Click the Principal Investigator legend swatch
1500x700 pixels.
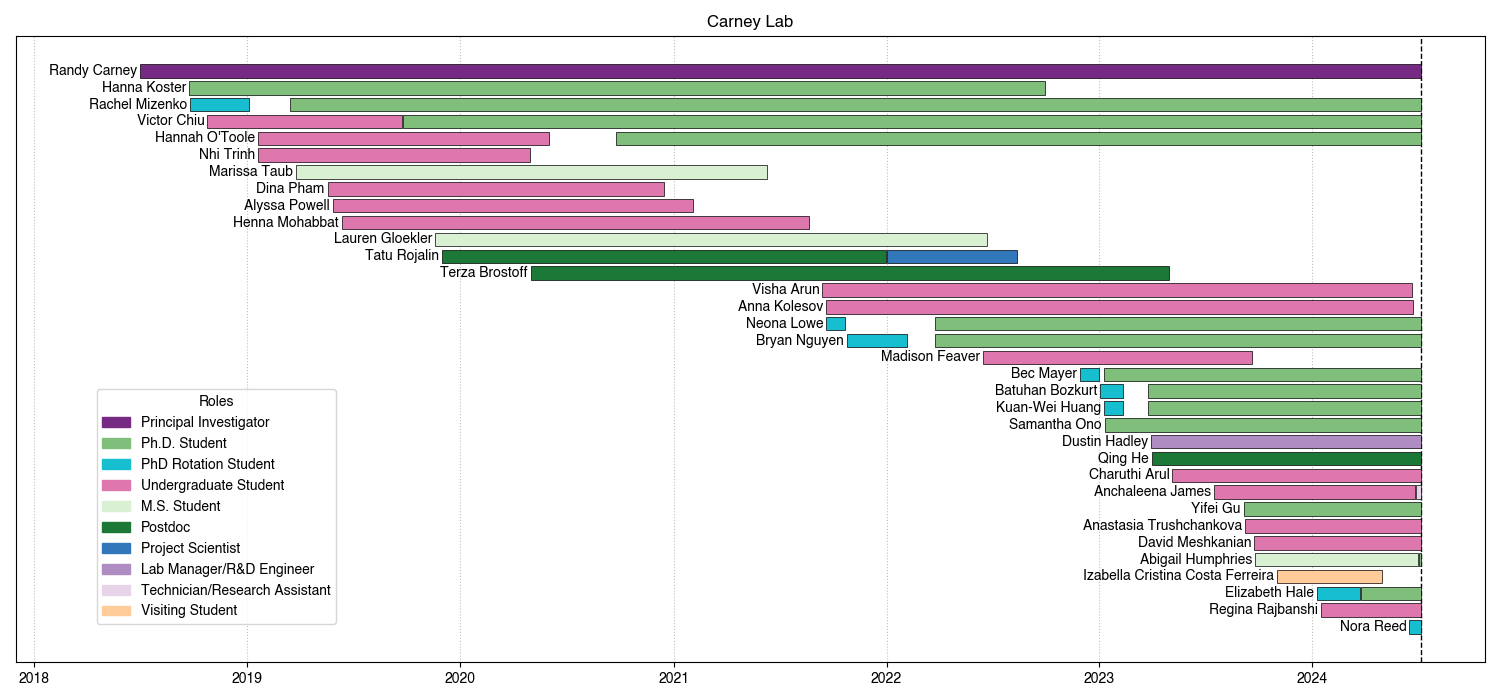[x=116, y=422]
